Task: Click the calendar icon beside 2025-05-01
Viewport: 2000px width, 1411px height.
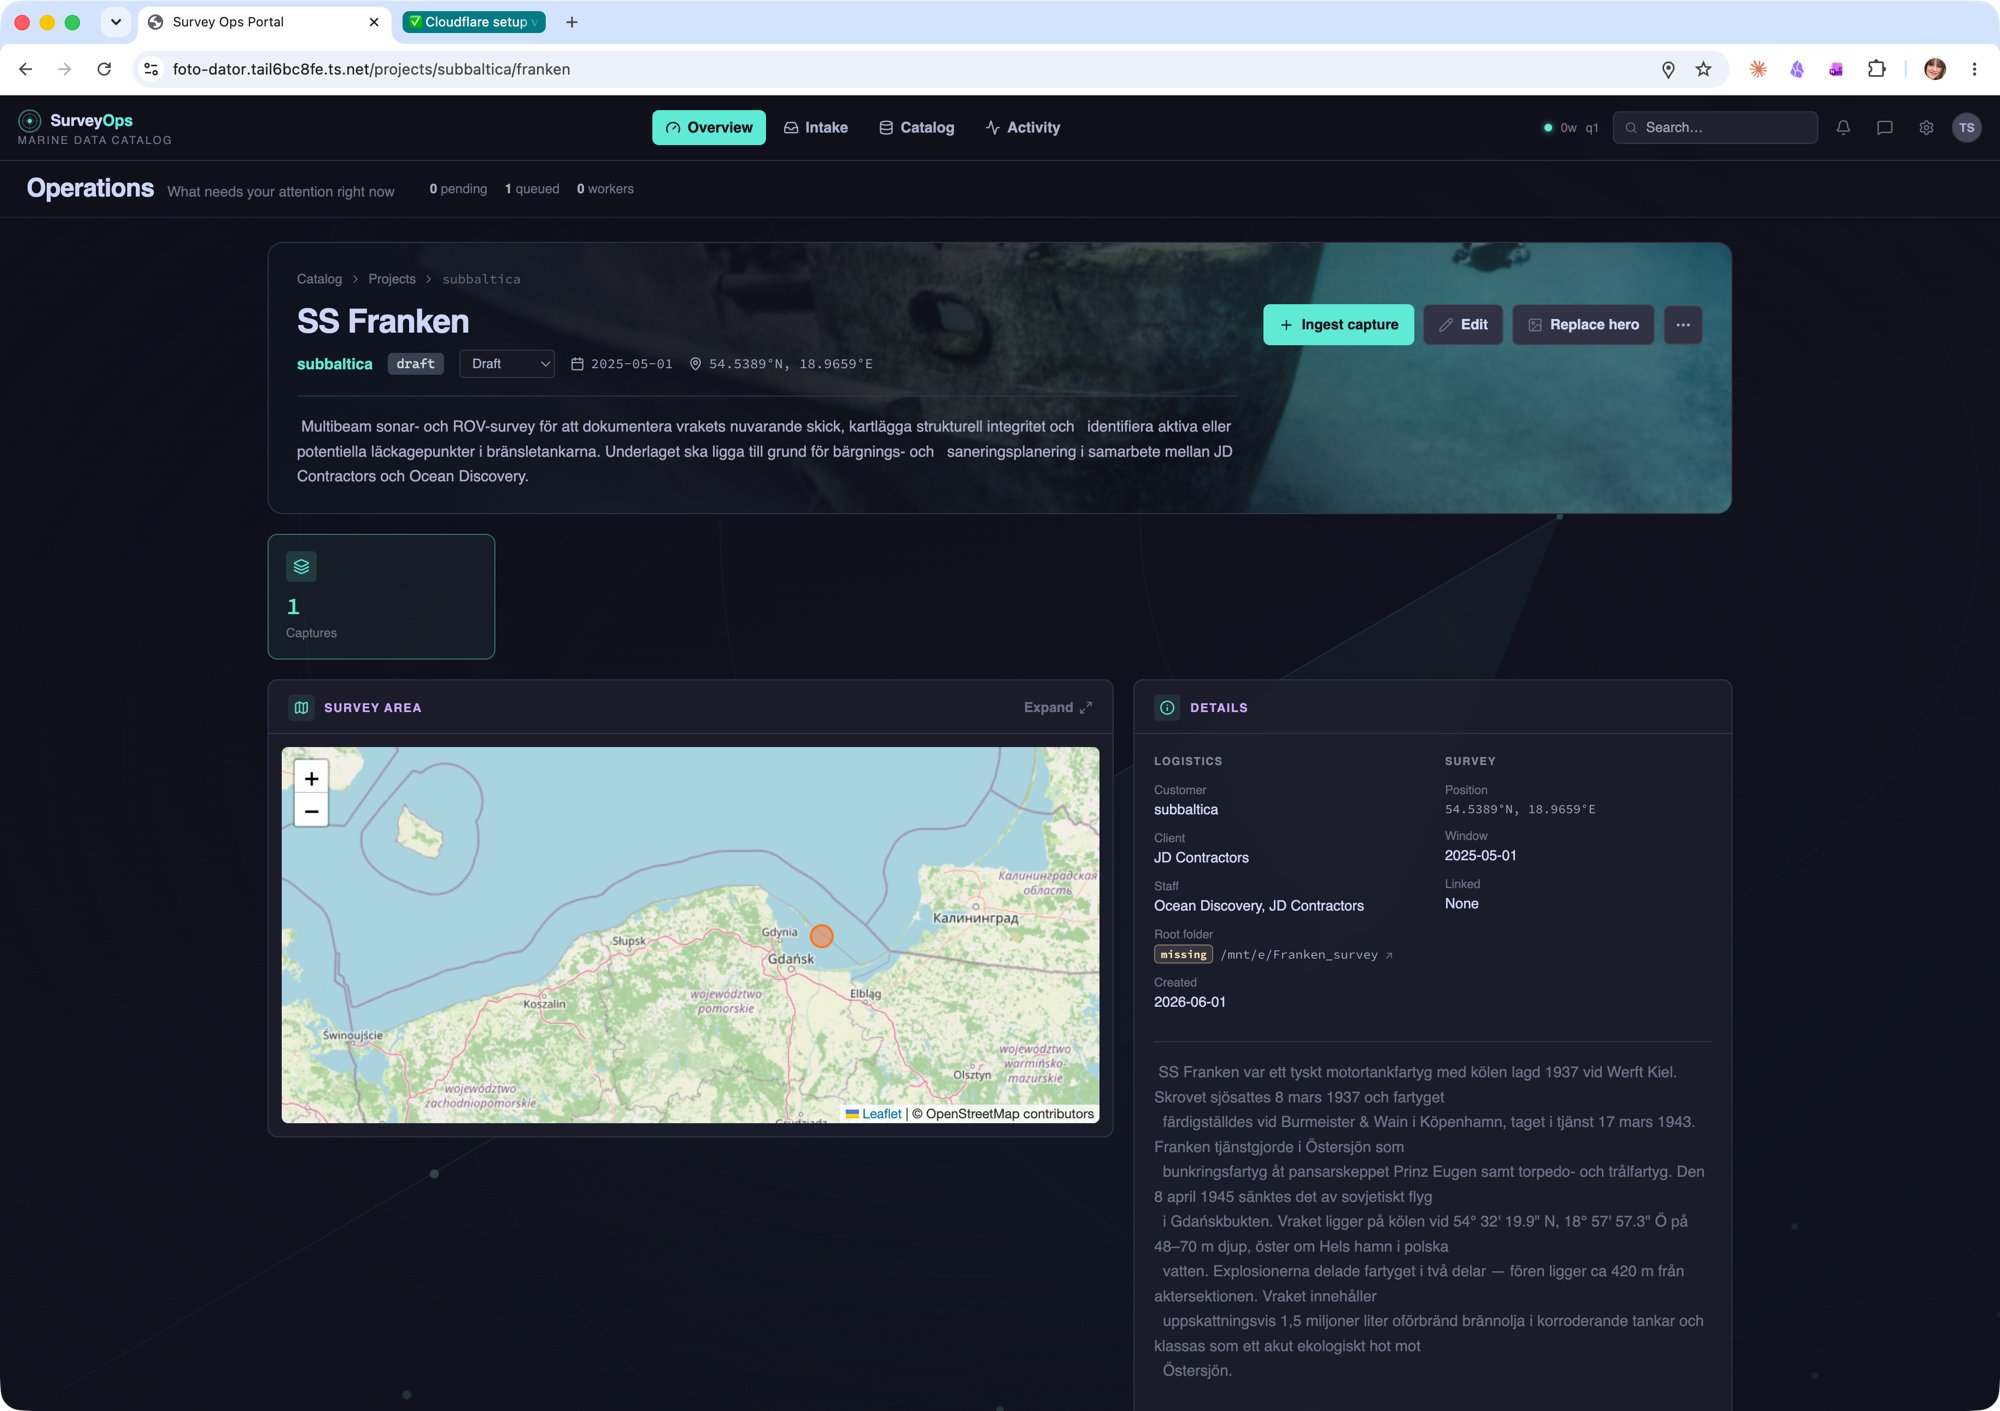Action: (x=577, y=364)
